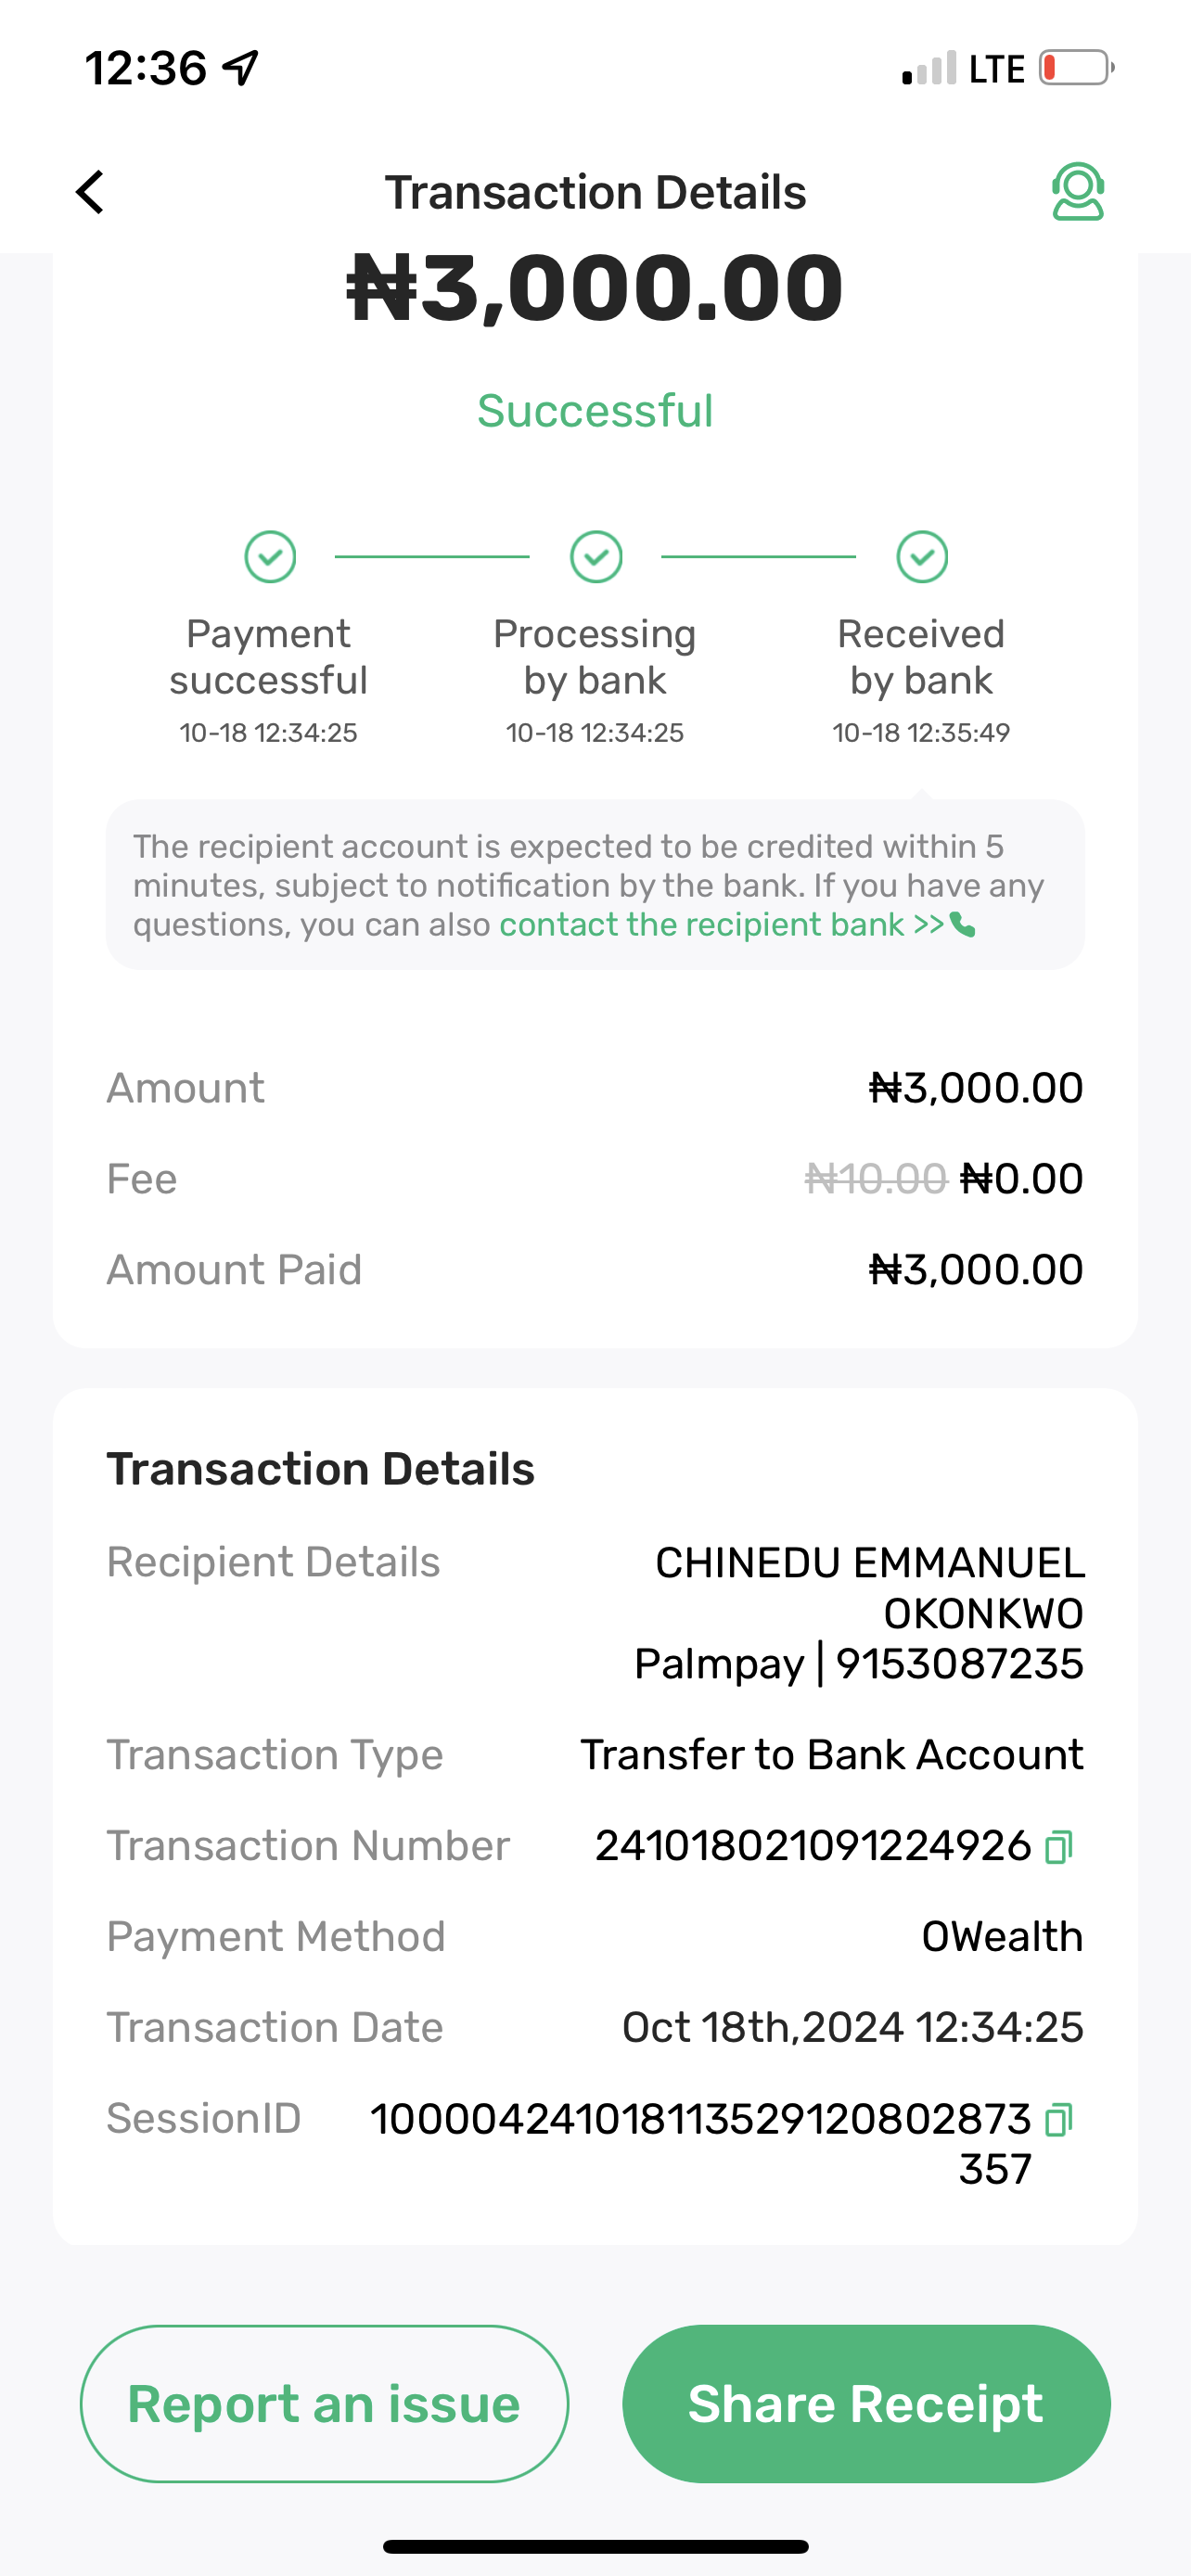Tap the OWealth payment method value

1001,1937
